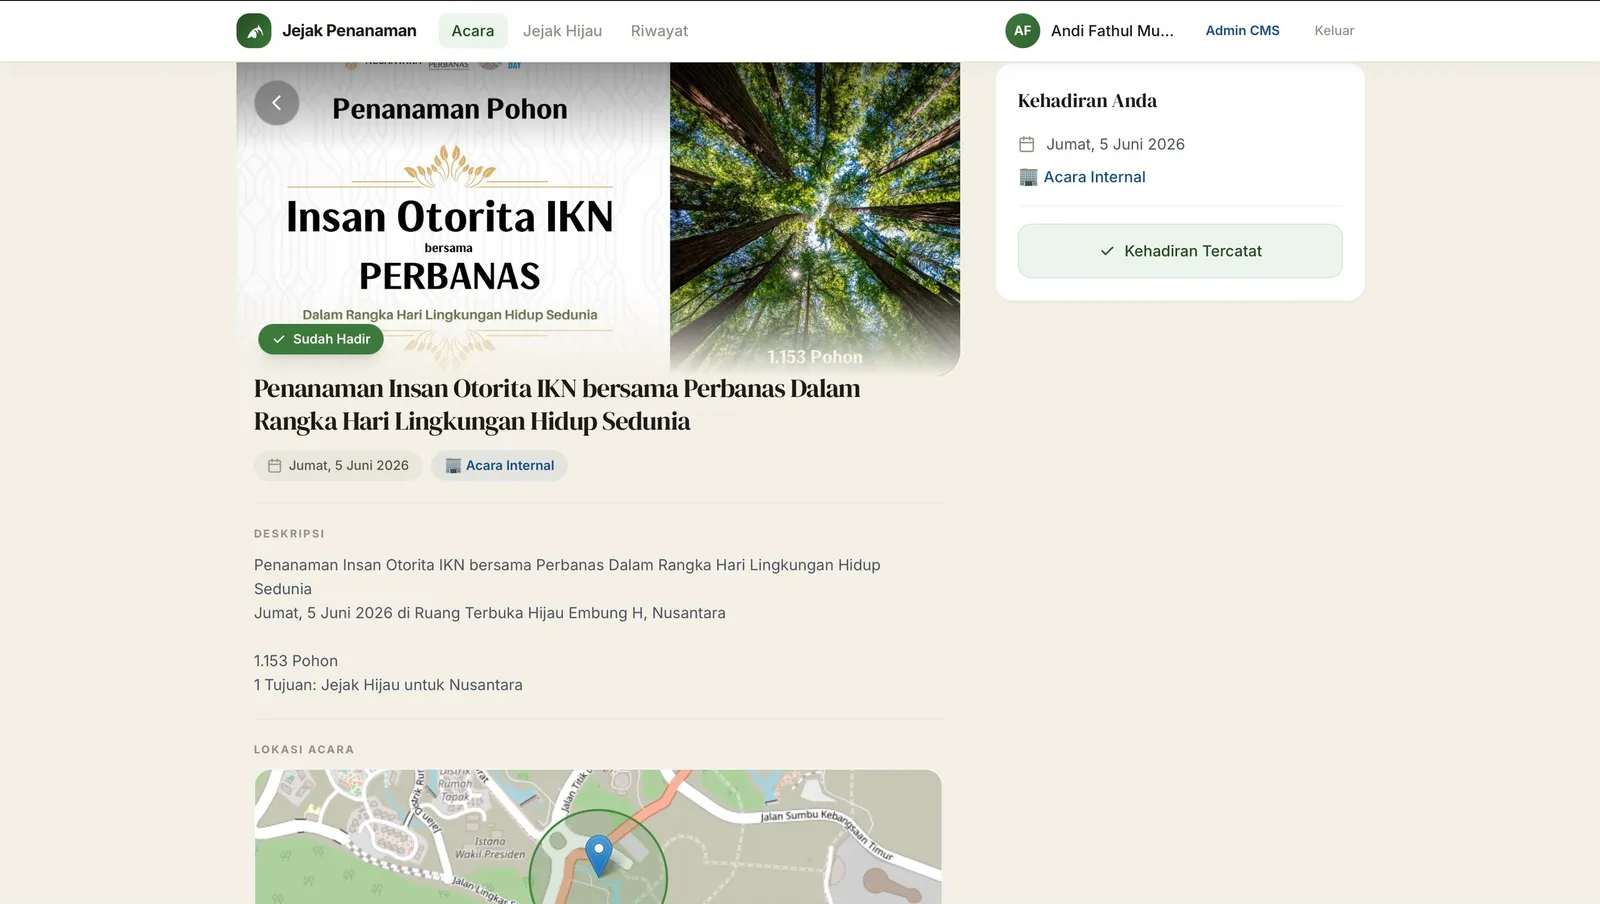Click the Istana Wakil Presiden map label
The image size is (1600, 904).
pos(490,848)
